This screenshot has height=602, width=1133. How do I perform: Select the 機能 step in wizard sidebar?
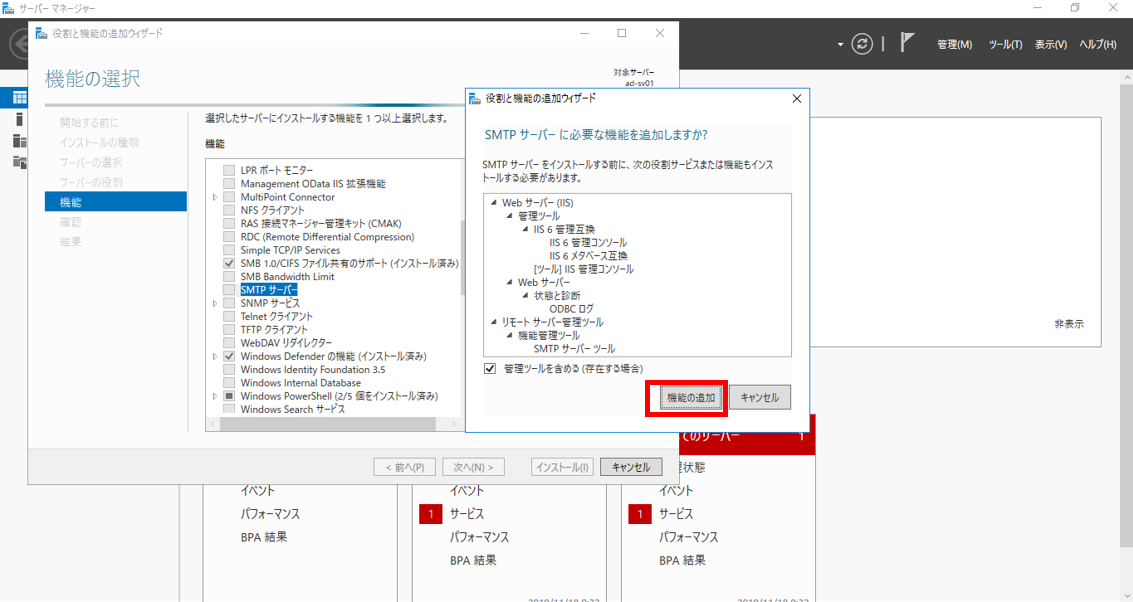(116, 202)
